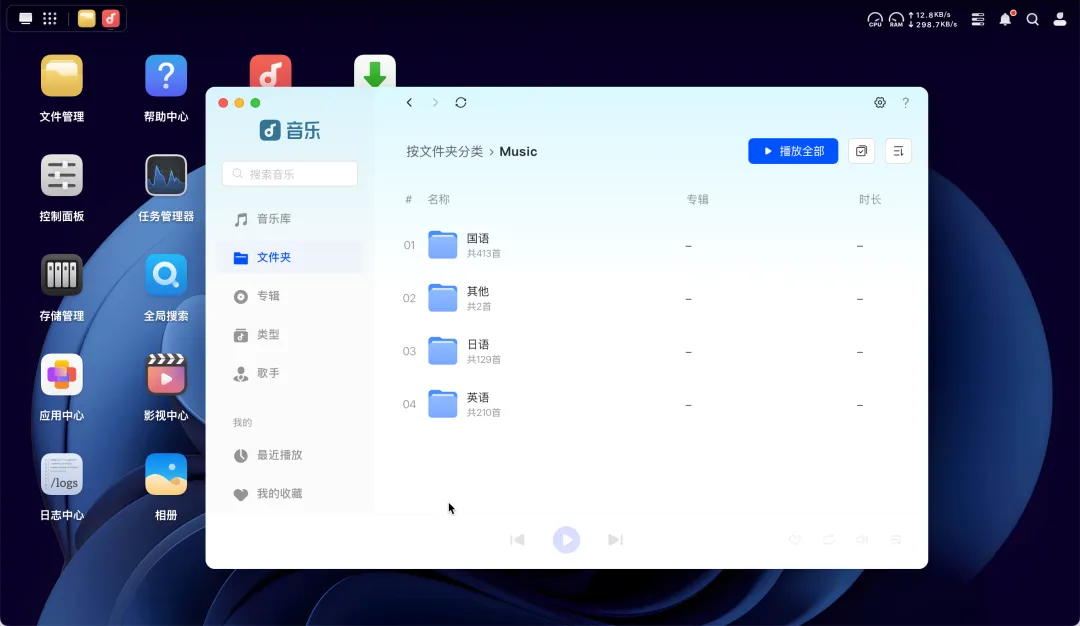
Task: Switch to the pinned music app in top bar
Action: (x=110, y=19)
